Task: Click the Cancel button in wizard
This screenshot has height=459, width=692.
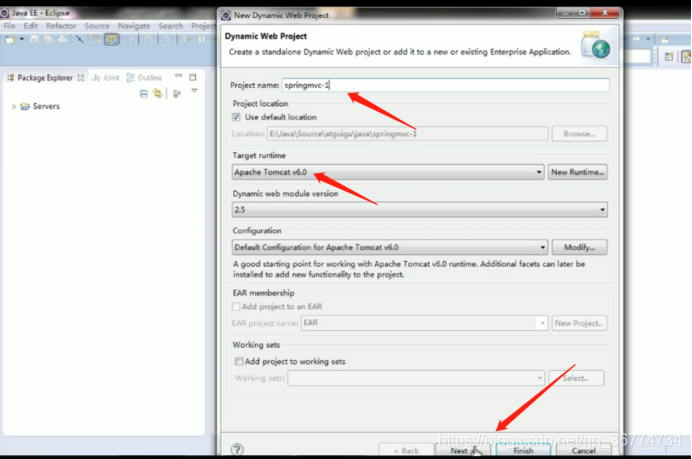Action: 583,450
